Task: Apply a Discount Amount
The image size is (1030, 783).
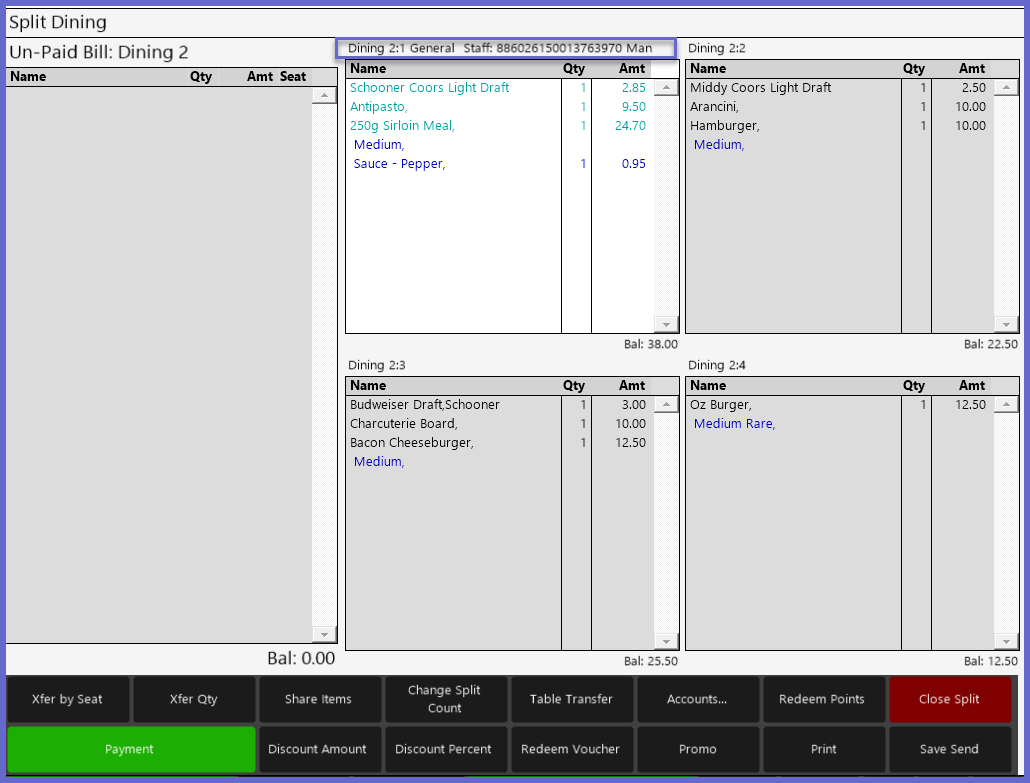Action: point(319,749)
